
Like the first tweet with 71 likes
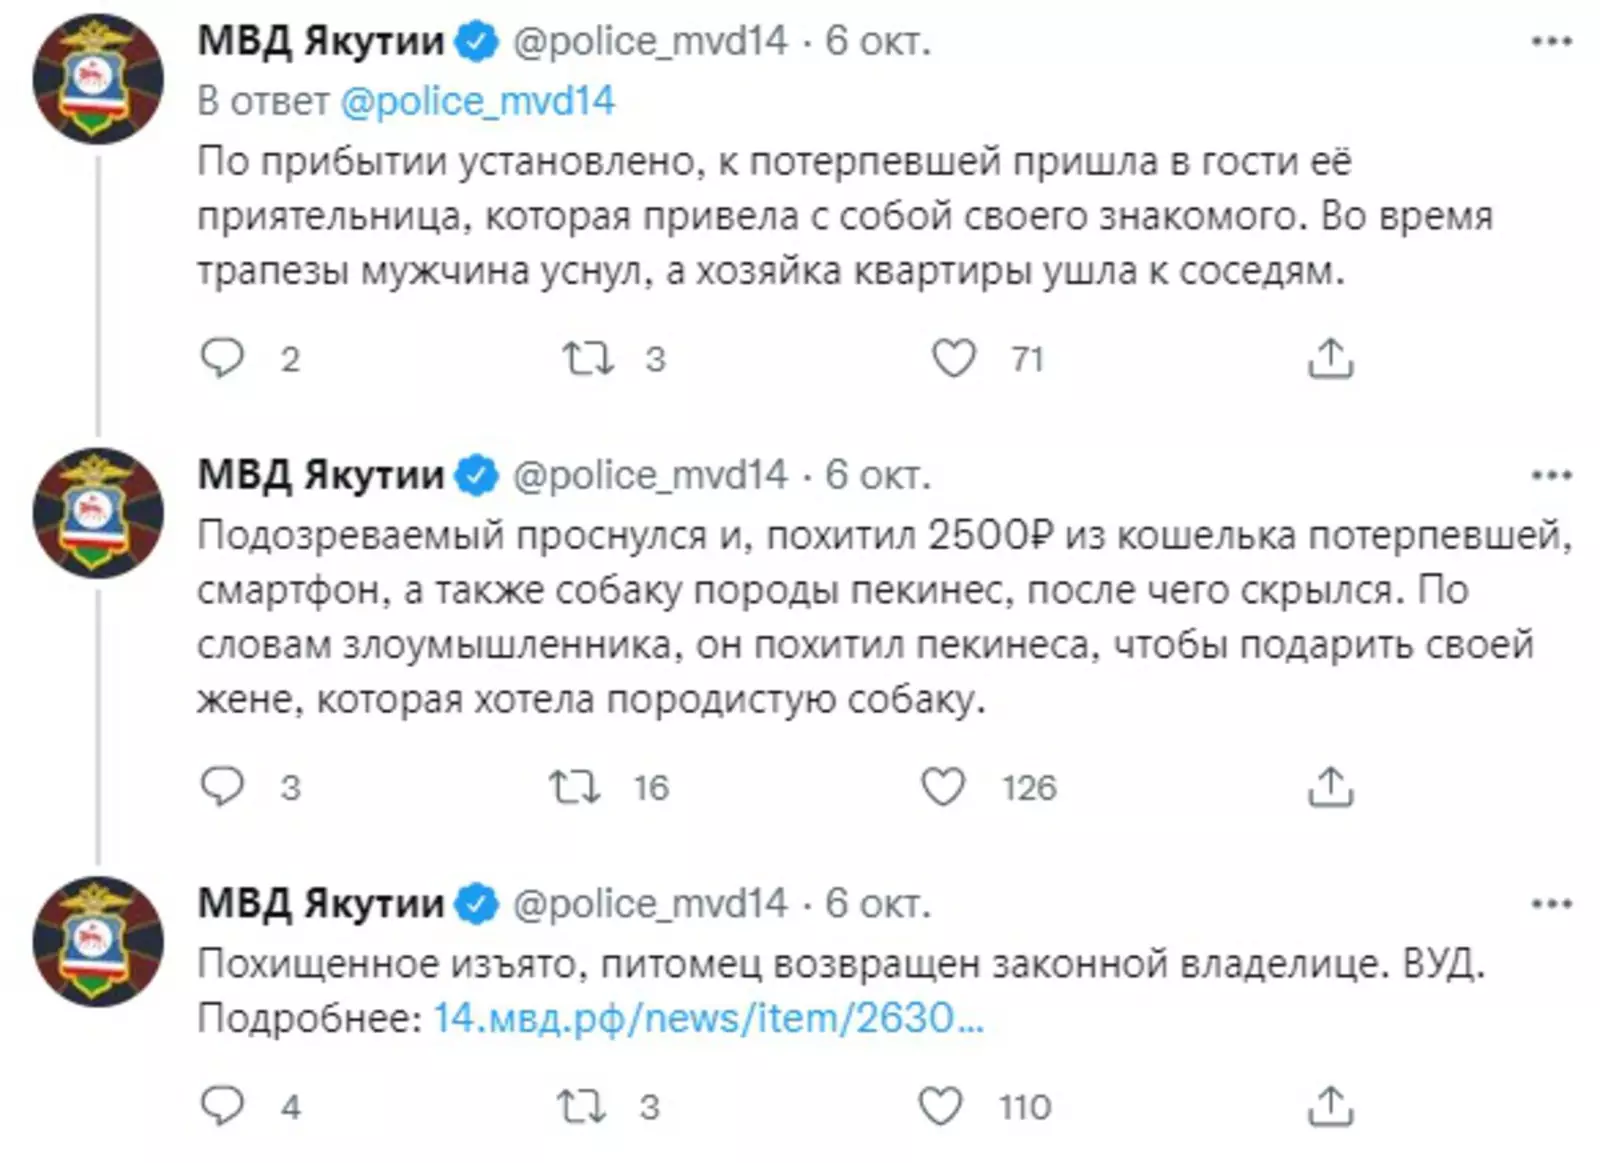(x=953, y=357)
